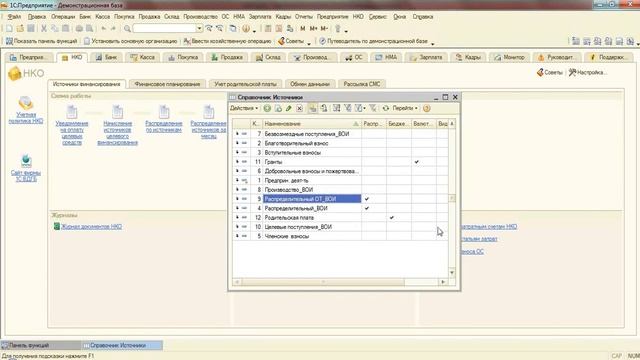Click the orange Help icon in Источники toolbar
The width and height of the screenshot is (640, 360).
tap(427, 108)
